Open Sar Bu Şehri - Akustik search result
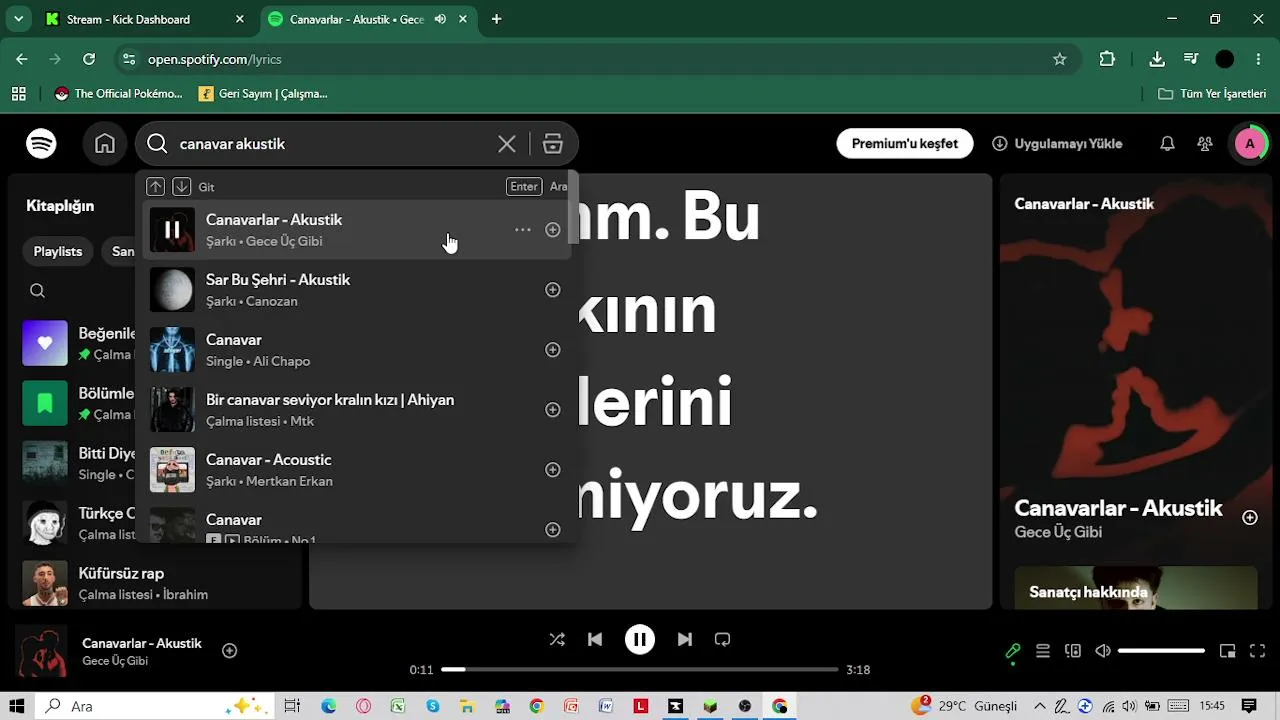 358,290
